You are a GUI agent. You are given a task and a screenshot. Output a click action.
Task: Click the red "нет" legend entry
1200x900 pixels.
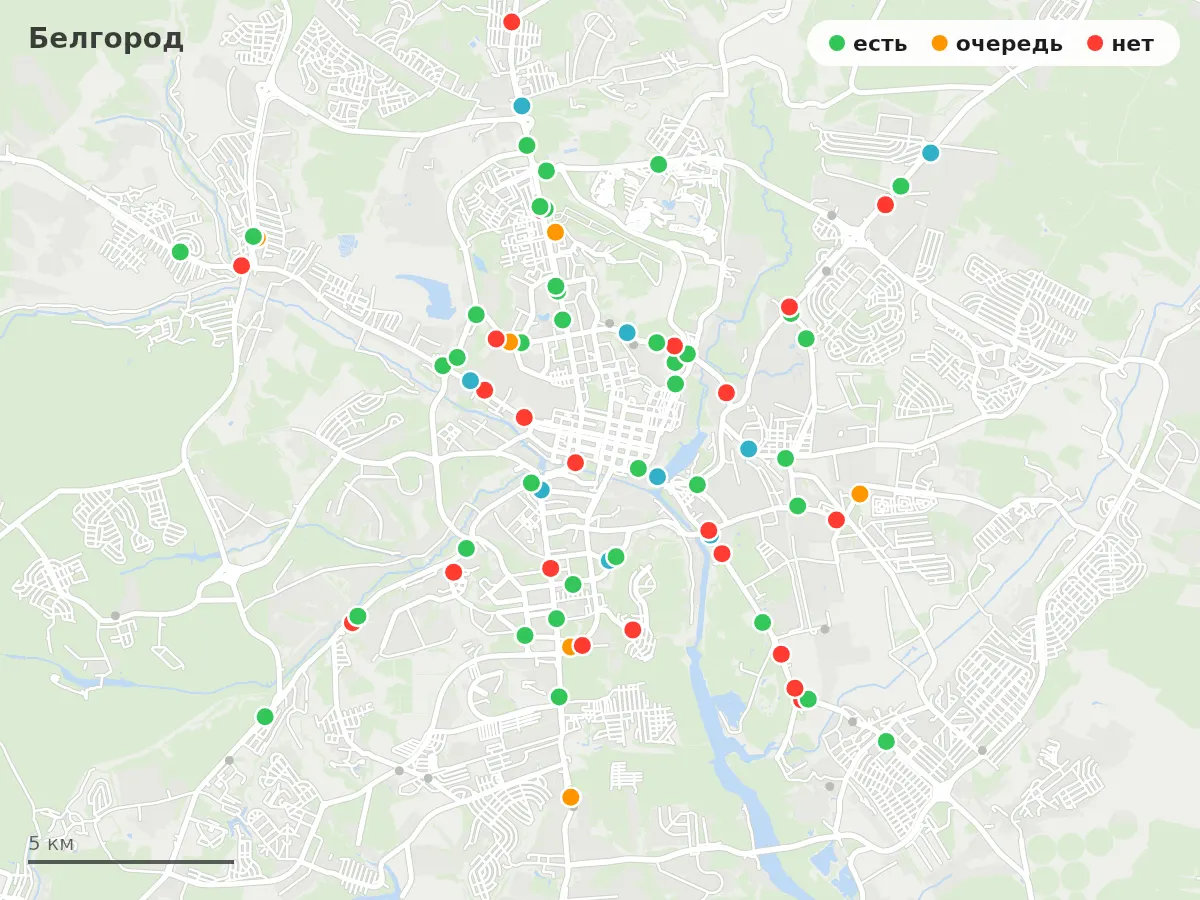(1120, 43)
